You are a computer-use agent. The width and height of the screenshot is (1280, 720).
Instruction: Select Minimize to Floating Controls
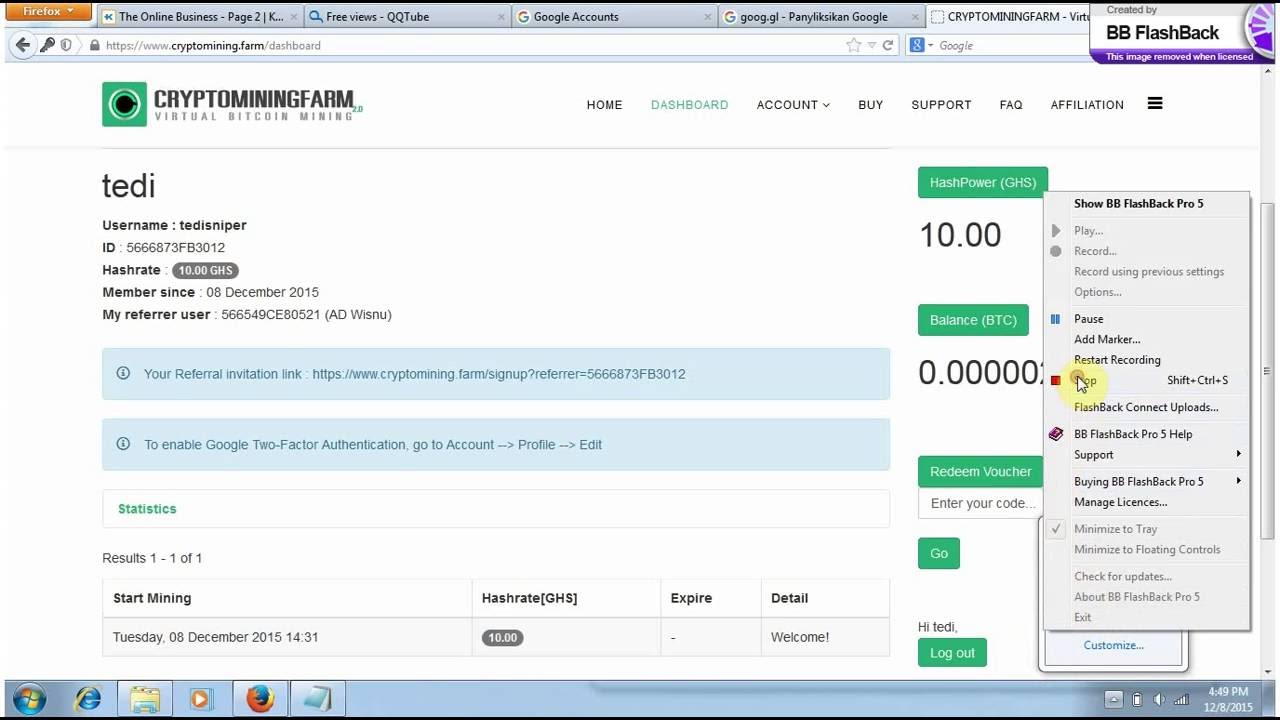(x=1147, y=549)
